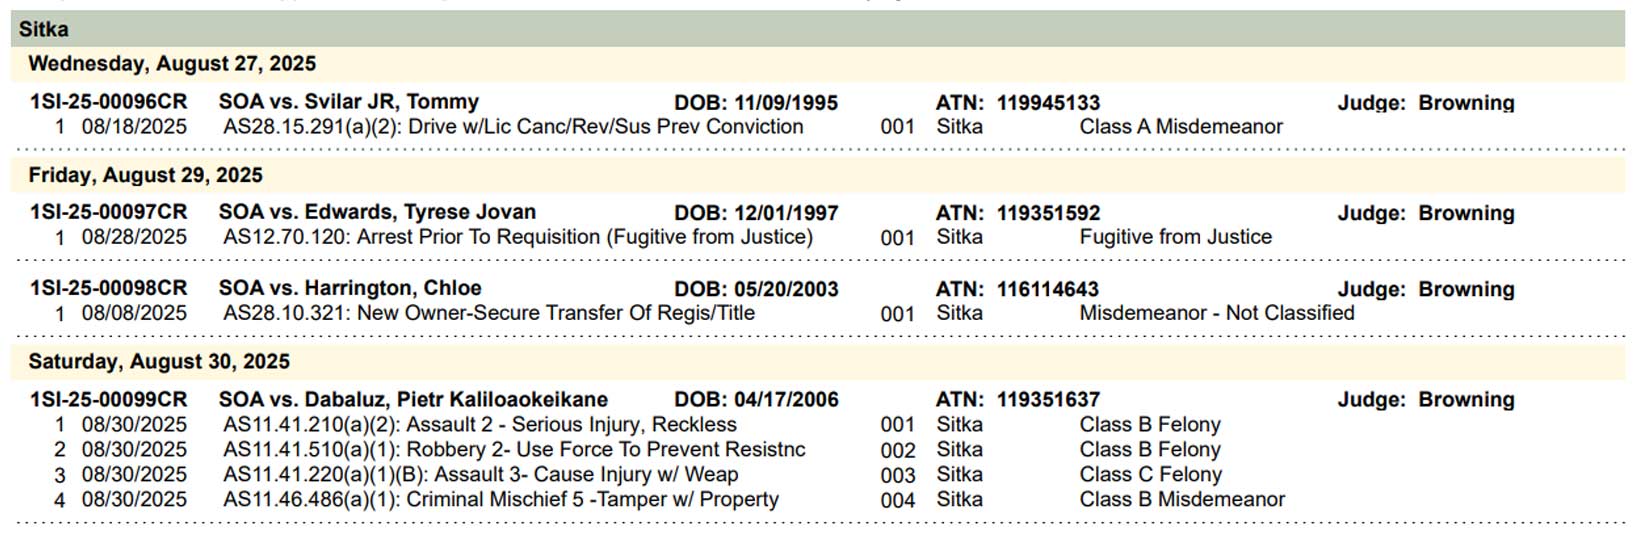Screen dimensions: 1638x540
Task: Select the Saturday, August 30, 2025 date heading
Action: coord(159,361)
